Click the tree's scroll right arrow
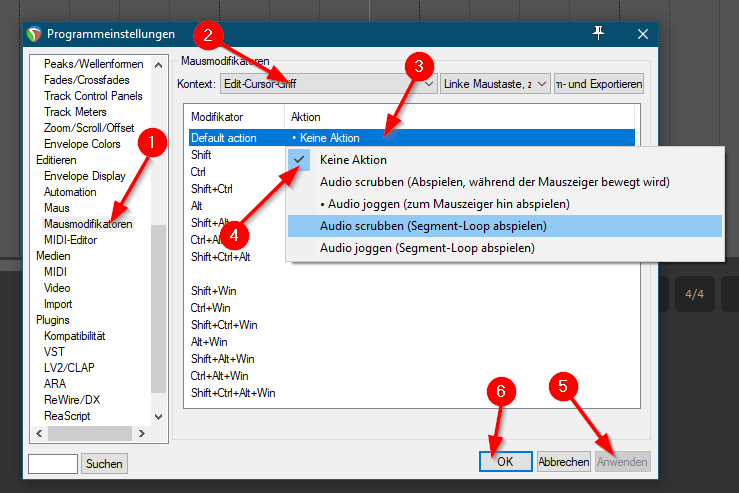 point(141,433)
